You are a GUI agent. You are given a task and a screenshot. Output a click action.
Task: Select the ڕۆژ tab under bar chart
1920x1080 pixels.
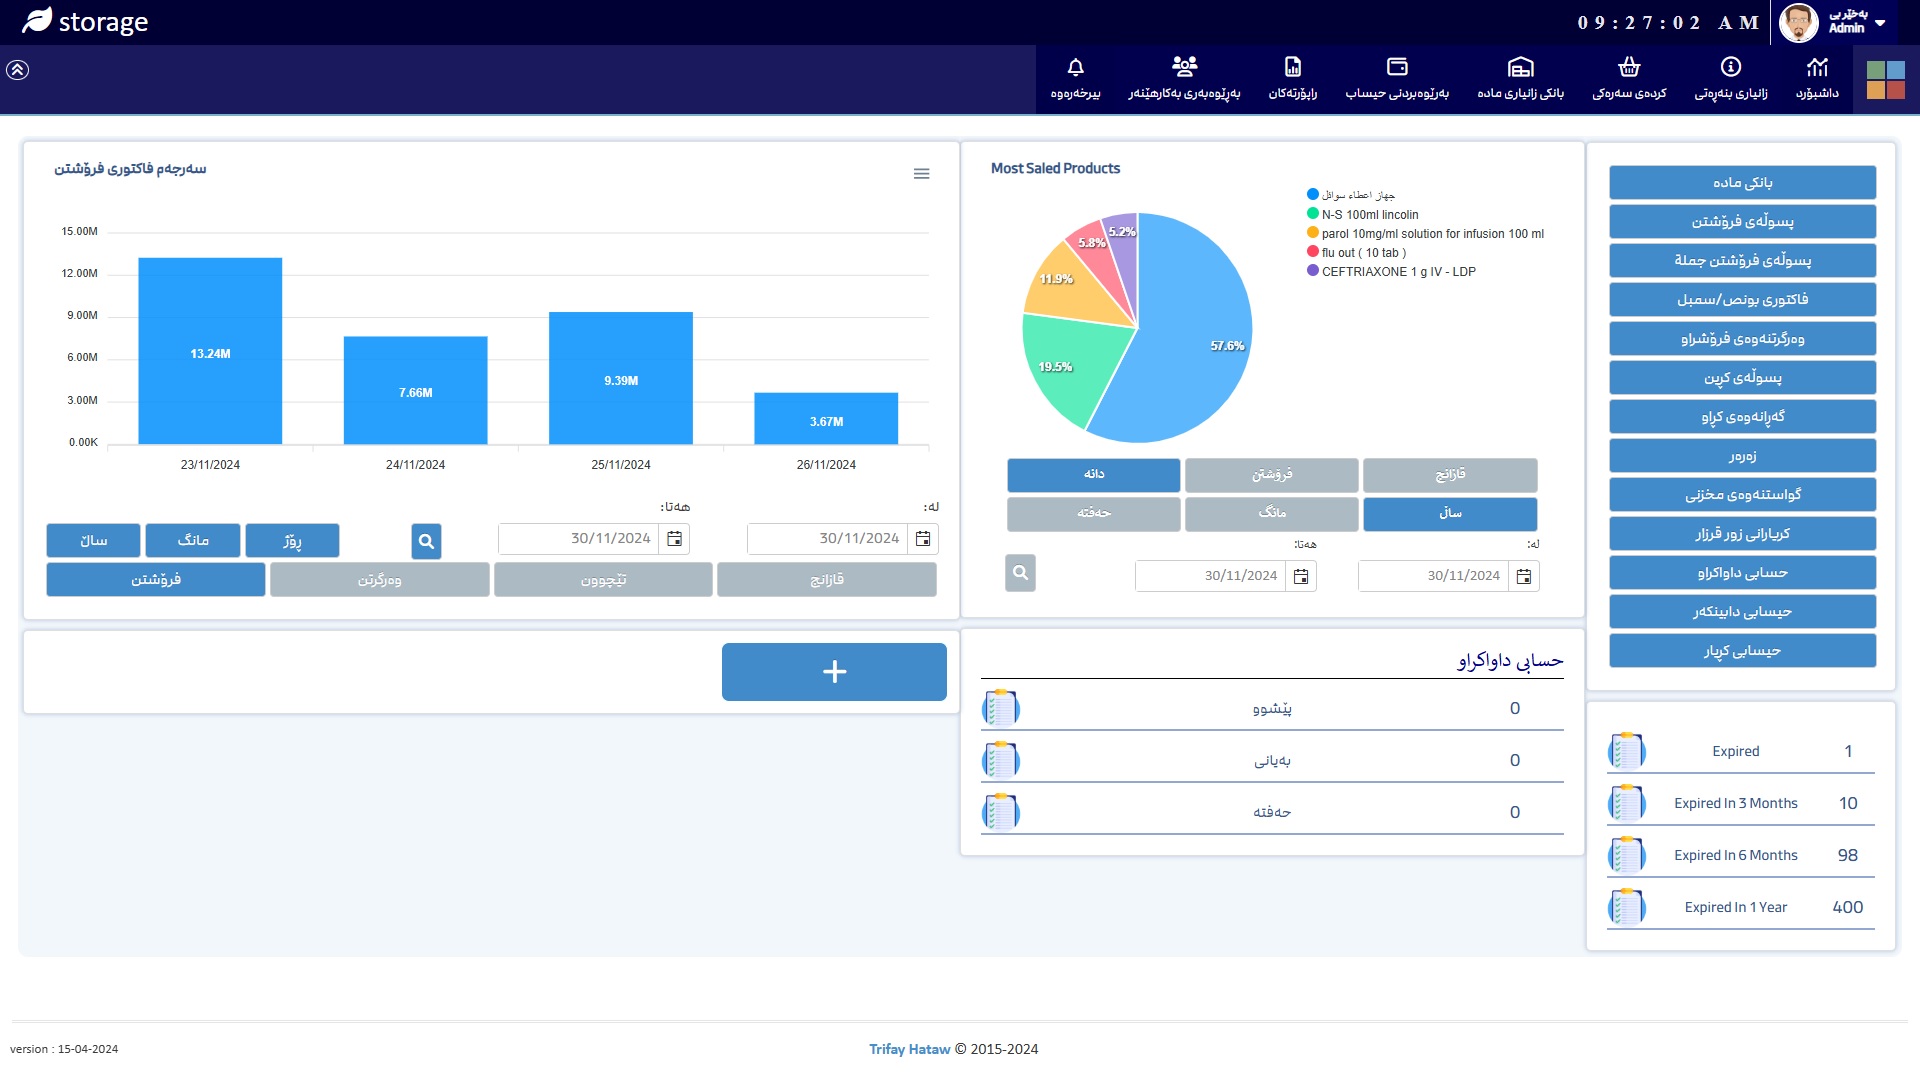[x=292, y=541]
